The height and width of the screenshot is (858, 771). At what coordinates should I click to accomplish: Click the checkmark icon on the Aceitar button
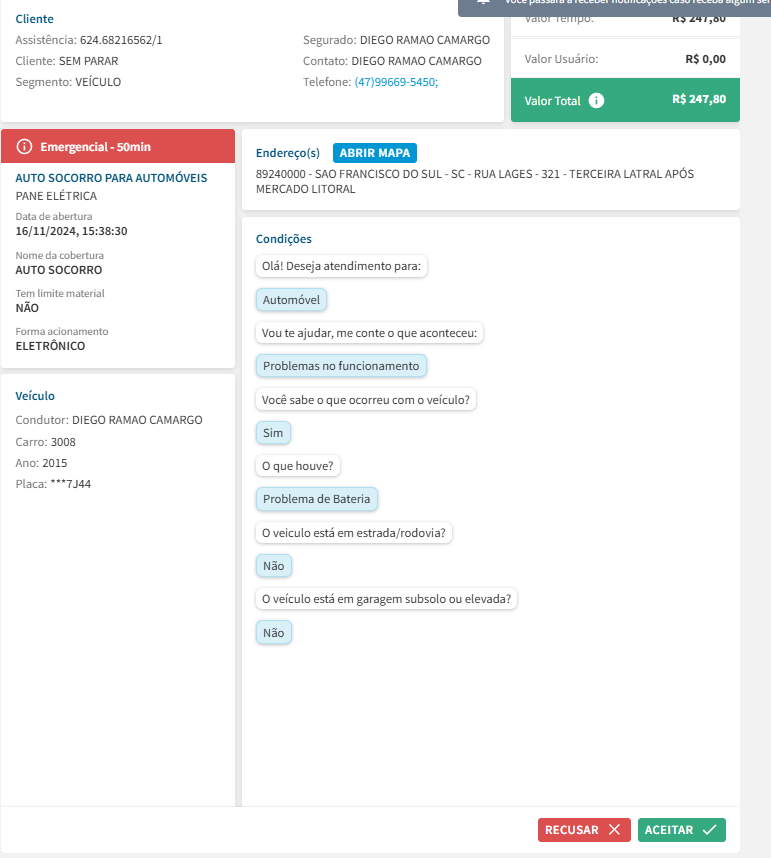(709, 830)
